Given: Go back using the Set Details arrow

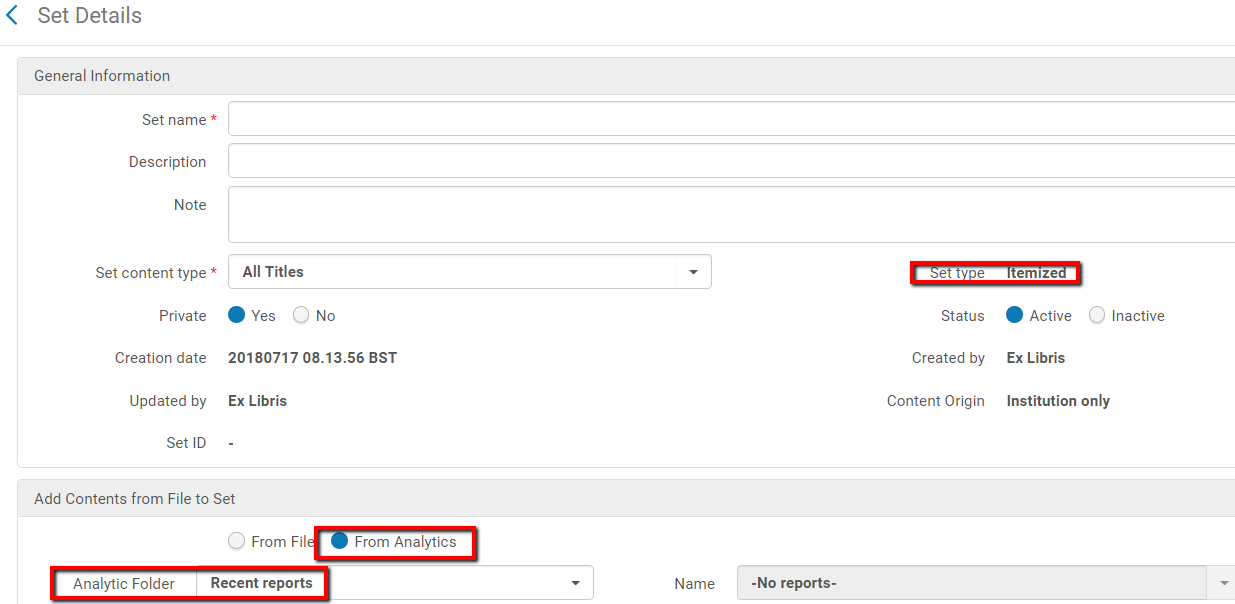Looking at the screenshot, I should (12, 16).
